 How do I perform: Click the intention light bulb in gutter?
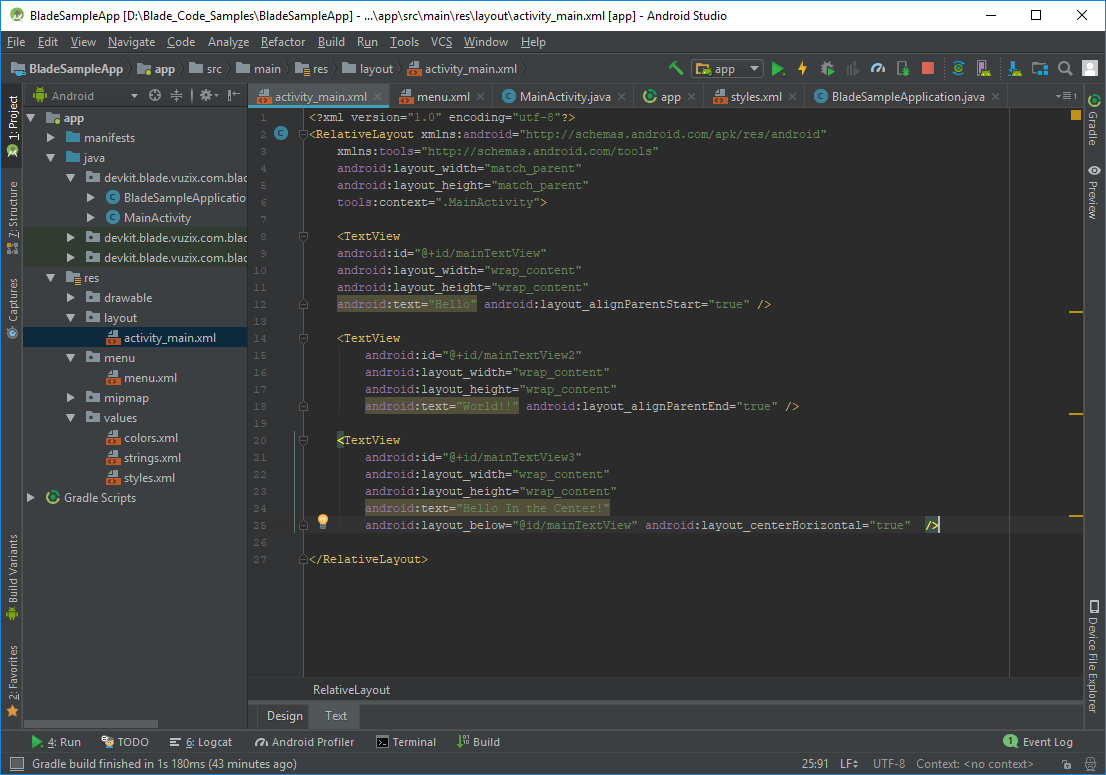pyautogui.click(x=322, y=520)
